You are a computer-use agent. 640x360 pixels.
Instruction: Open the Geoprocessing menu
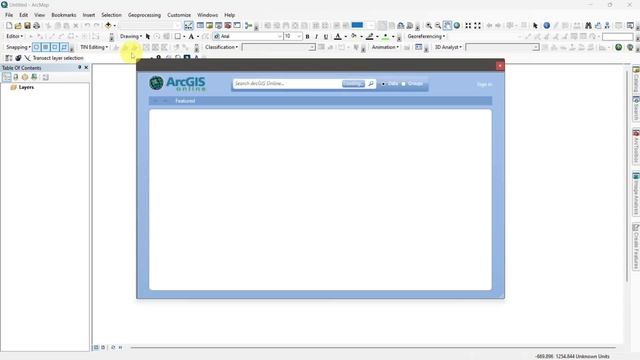click(144, 15)
